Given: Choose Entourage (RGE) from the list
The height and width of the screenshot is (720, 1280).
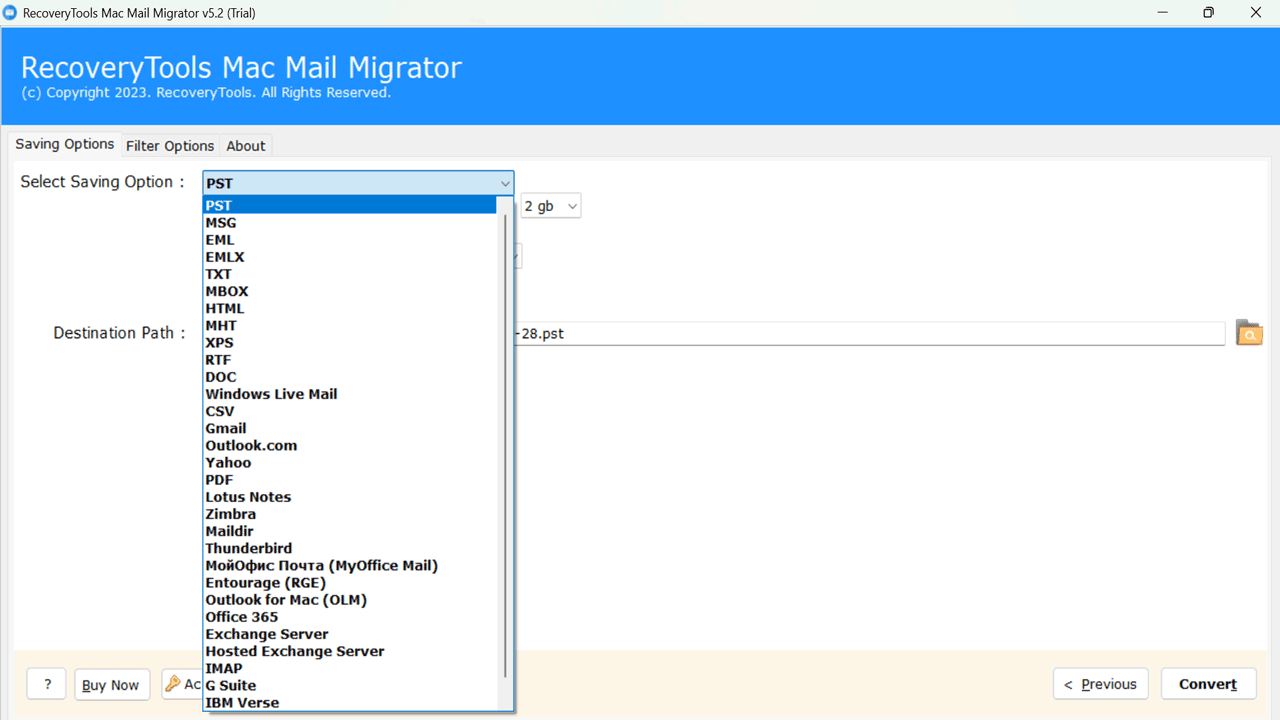Looking at the screenshot, I should (x=350, y=582).
